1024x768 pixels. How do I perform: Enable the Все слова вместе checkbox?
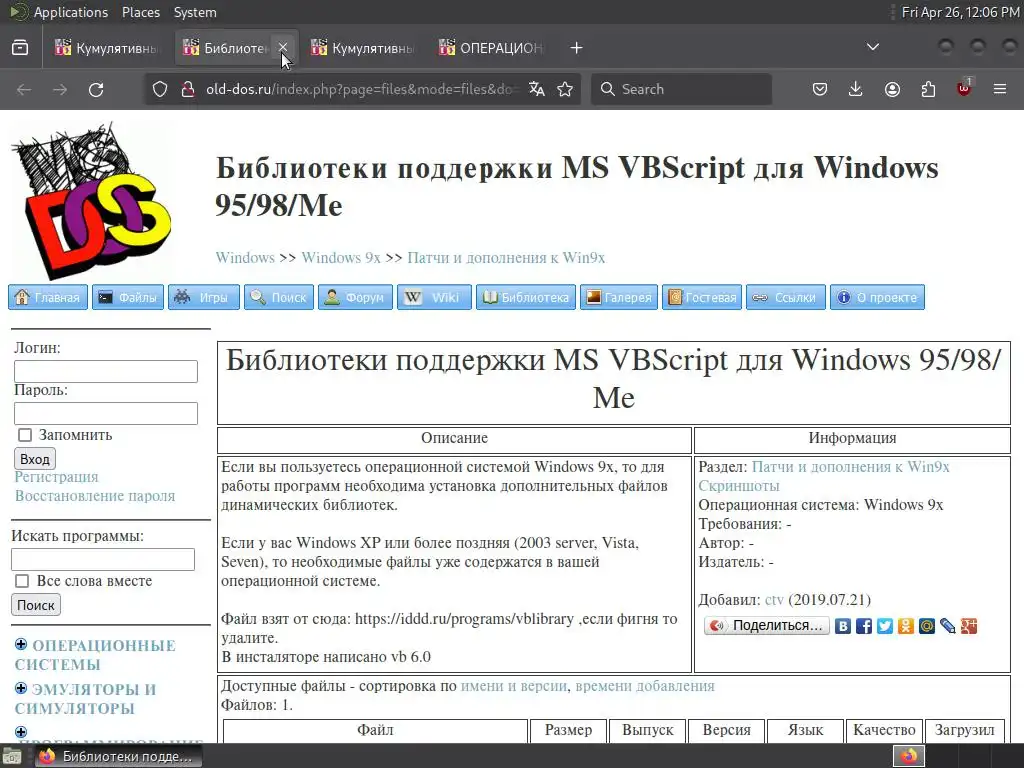click(22, 581)
